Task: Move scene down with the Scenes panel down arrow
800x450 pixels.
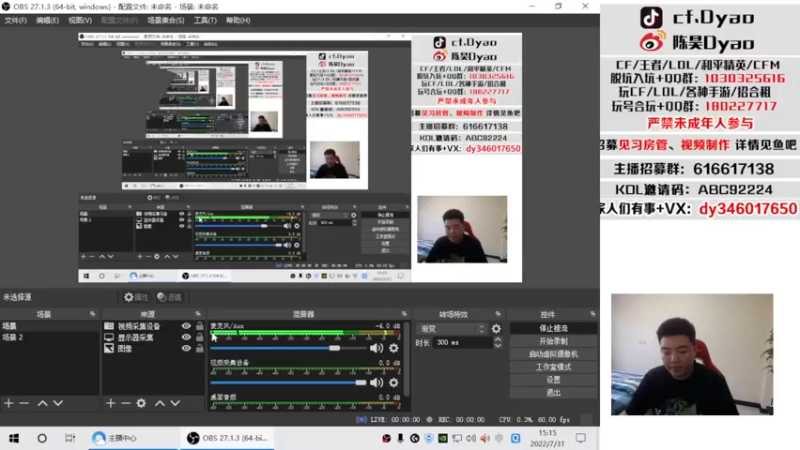Action: click(x=58, y=403)
